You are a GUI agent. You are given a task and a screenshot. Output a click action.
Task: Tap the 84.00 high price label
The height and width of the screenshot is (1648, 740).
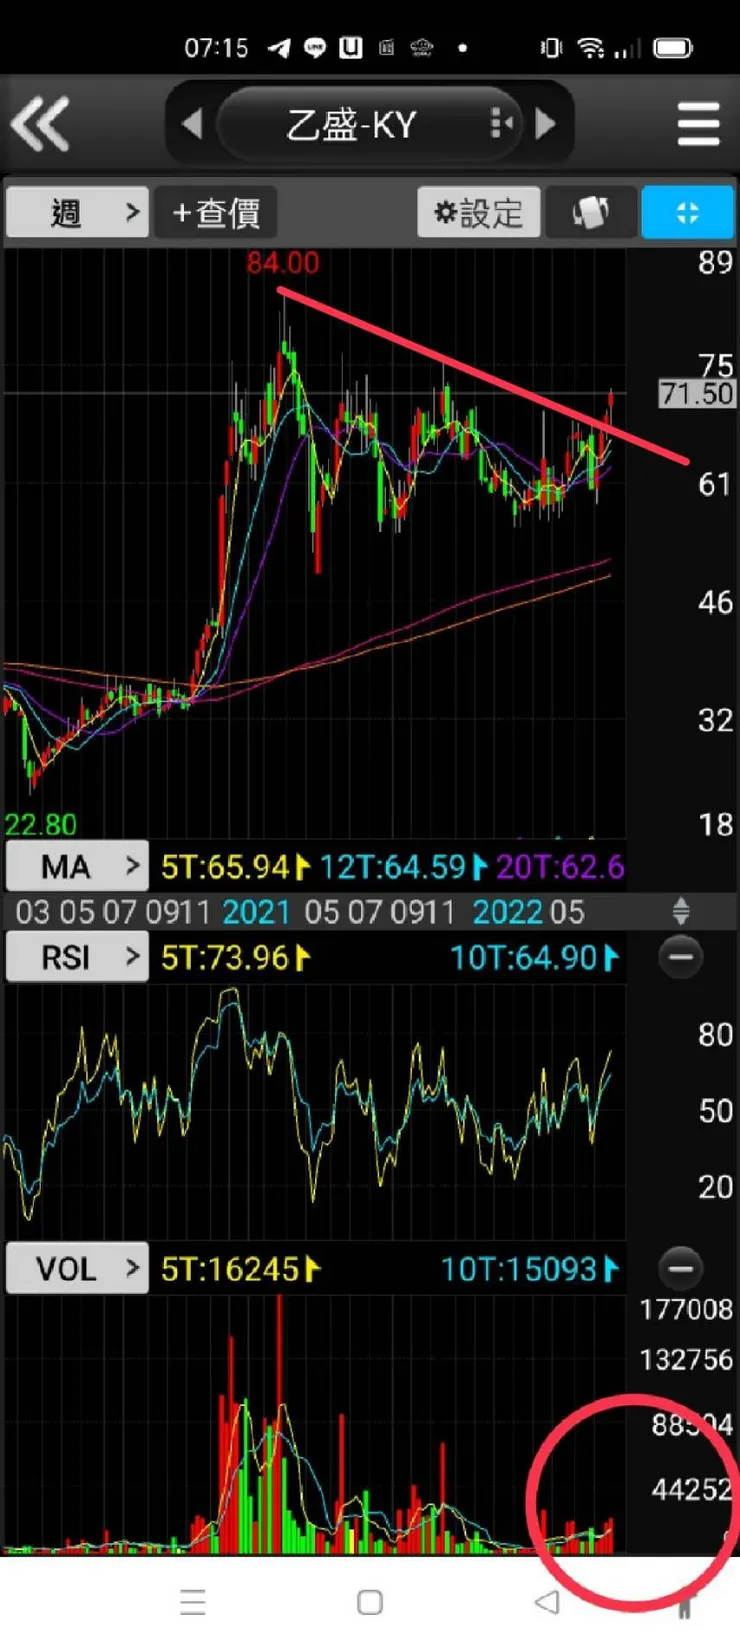pyautogui.click(x=283, y=263)
